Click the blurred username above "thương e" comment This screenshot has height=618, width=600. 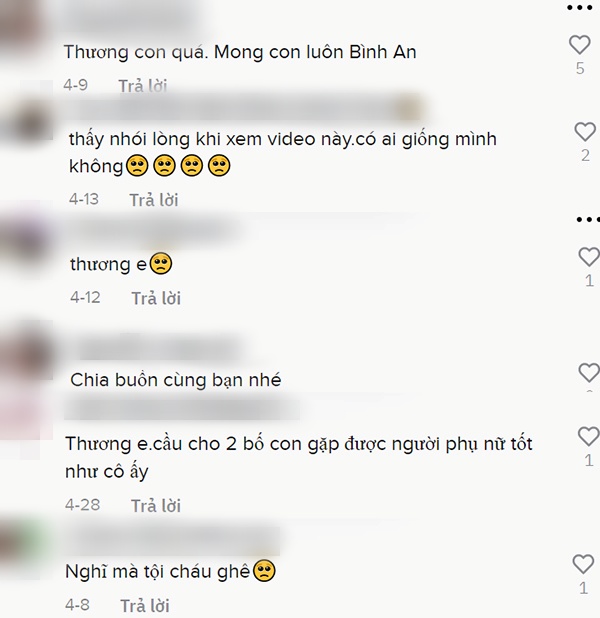(x=156, y=231)
